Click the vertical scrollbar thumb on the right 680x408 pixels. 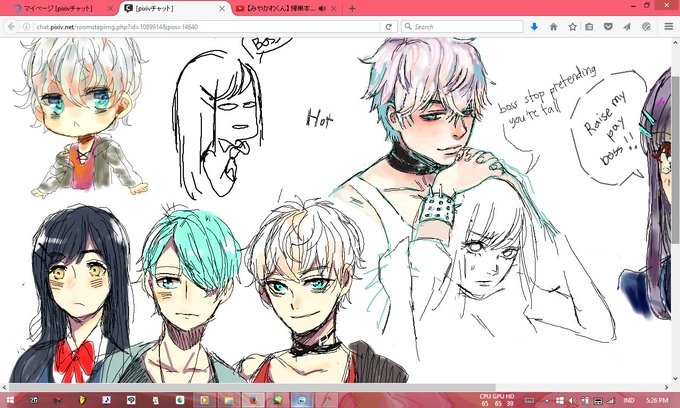[676, 160]
